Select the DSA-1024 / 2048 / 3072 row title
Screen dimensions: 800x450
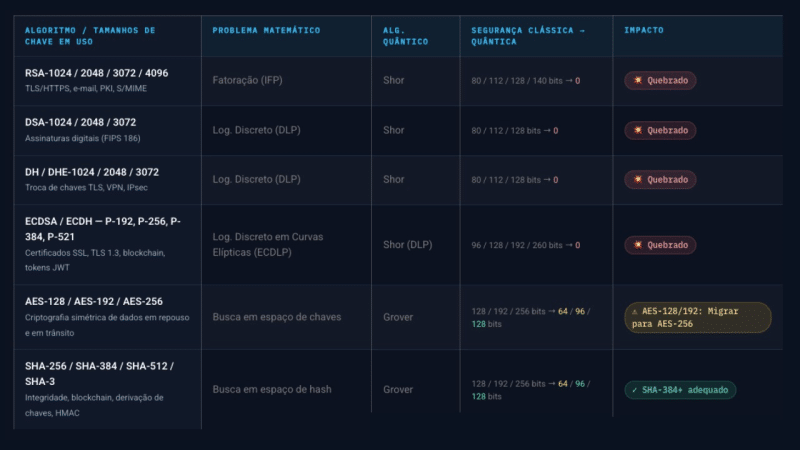(81, 122)
